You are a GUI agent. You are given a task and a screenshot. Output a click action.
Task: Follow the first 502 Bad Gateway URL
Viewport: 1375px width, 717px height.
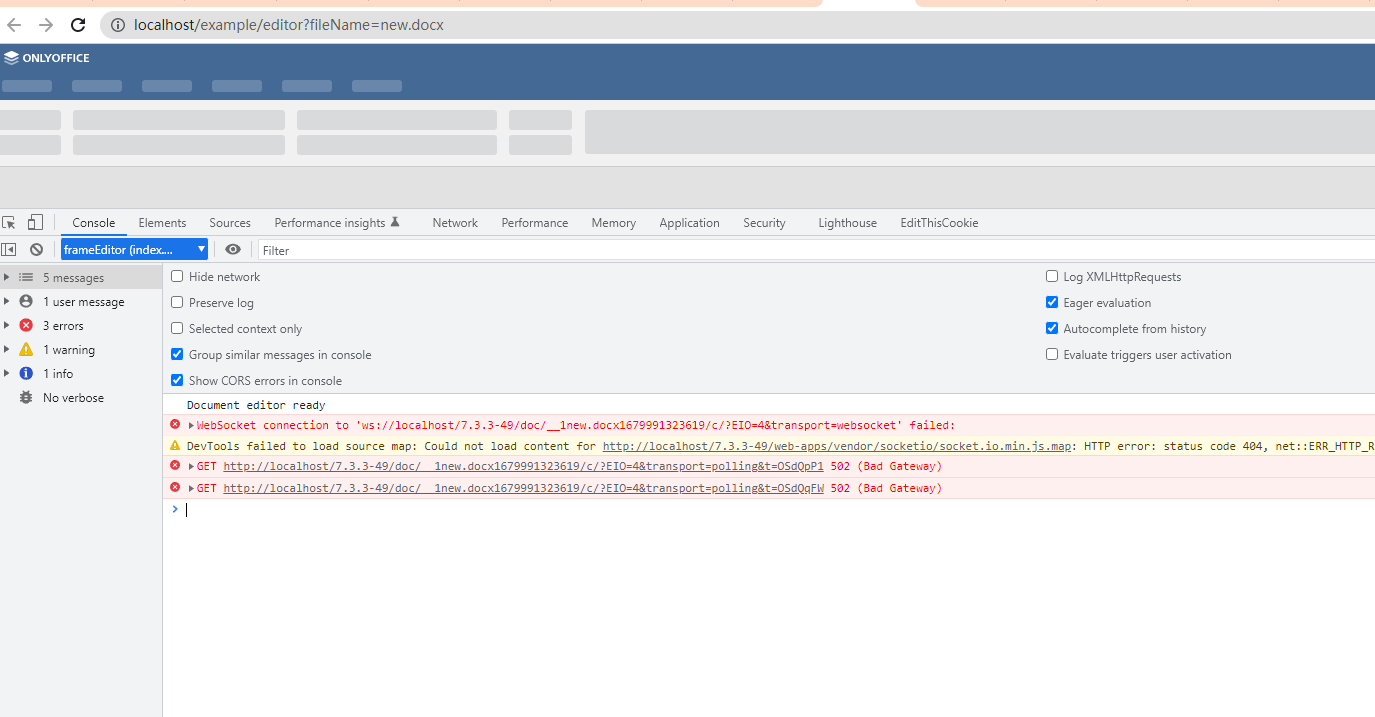click(523, 467)
